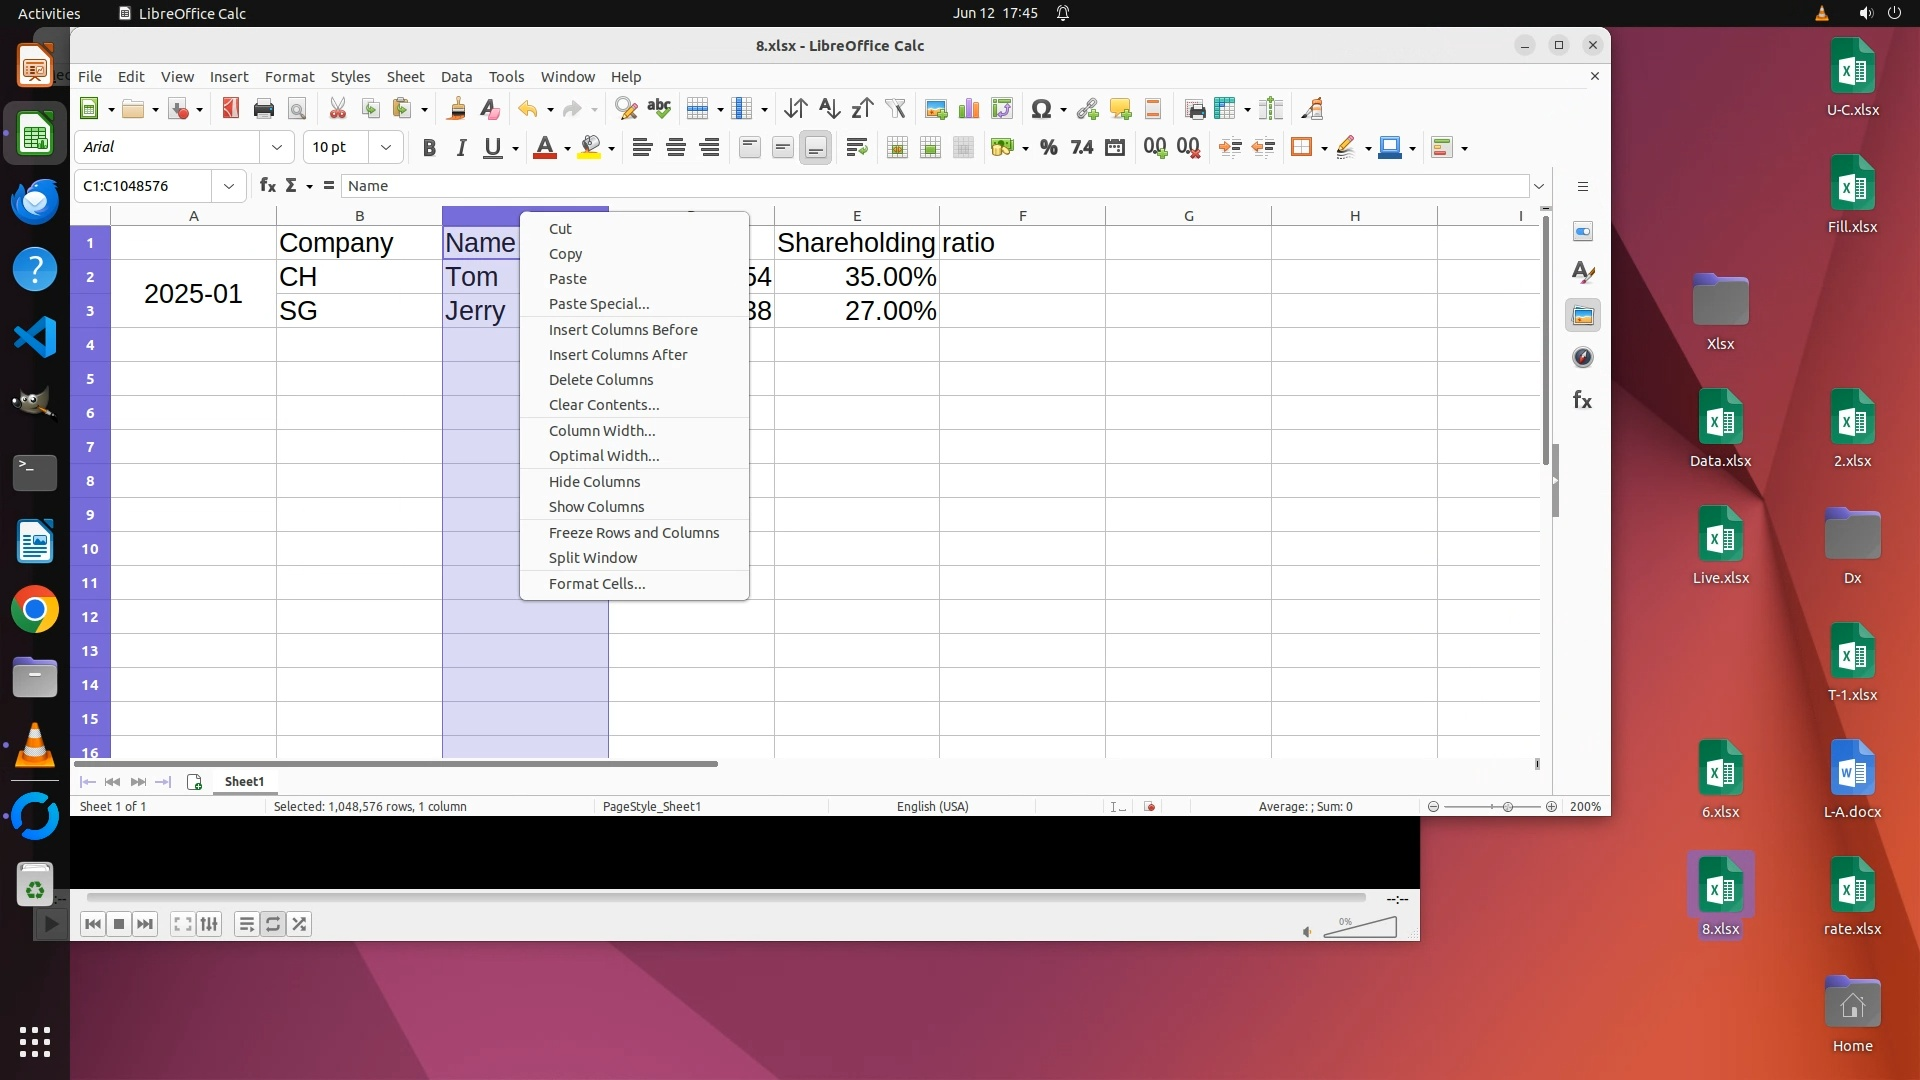This screenshot has height=1080, width=1920.
Task: Click the zoom slider in status bar
Action: [1506, 807]
